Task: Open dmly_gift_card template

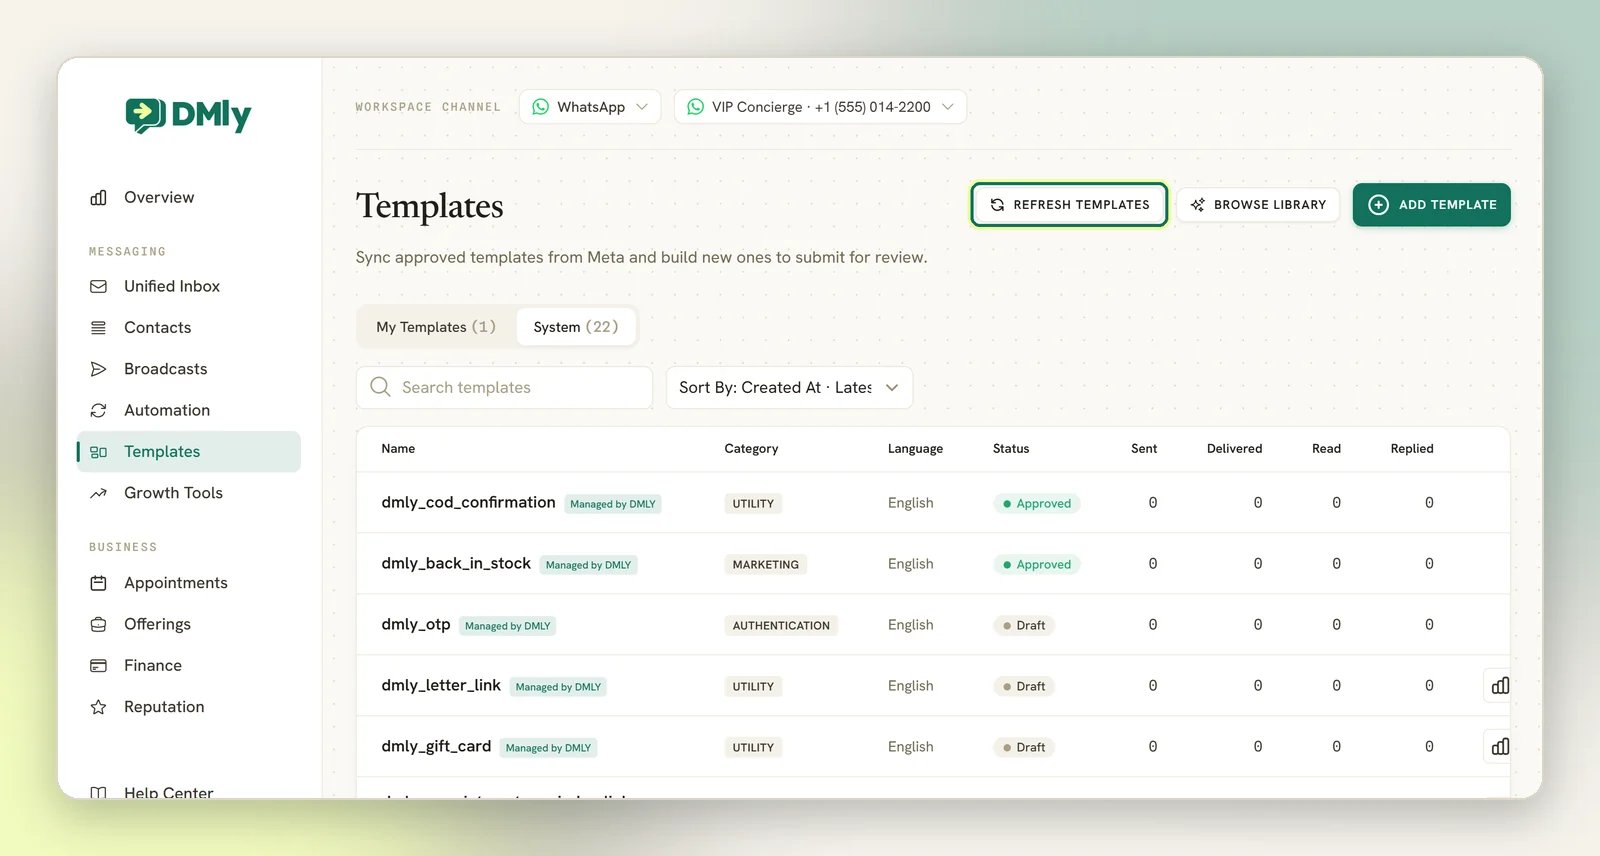Action: [436, 747]
